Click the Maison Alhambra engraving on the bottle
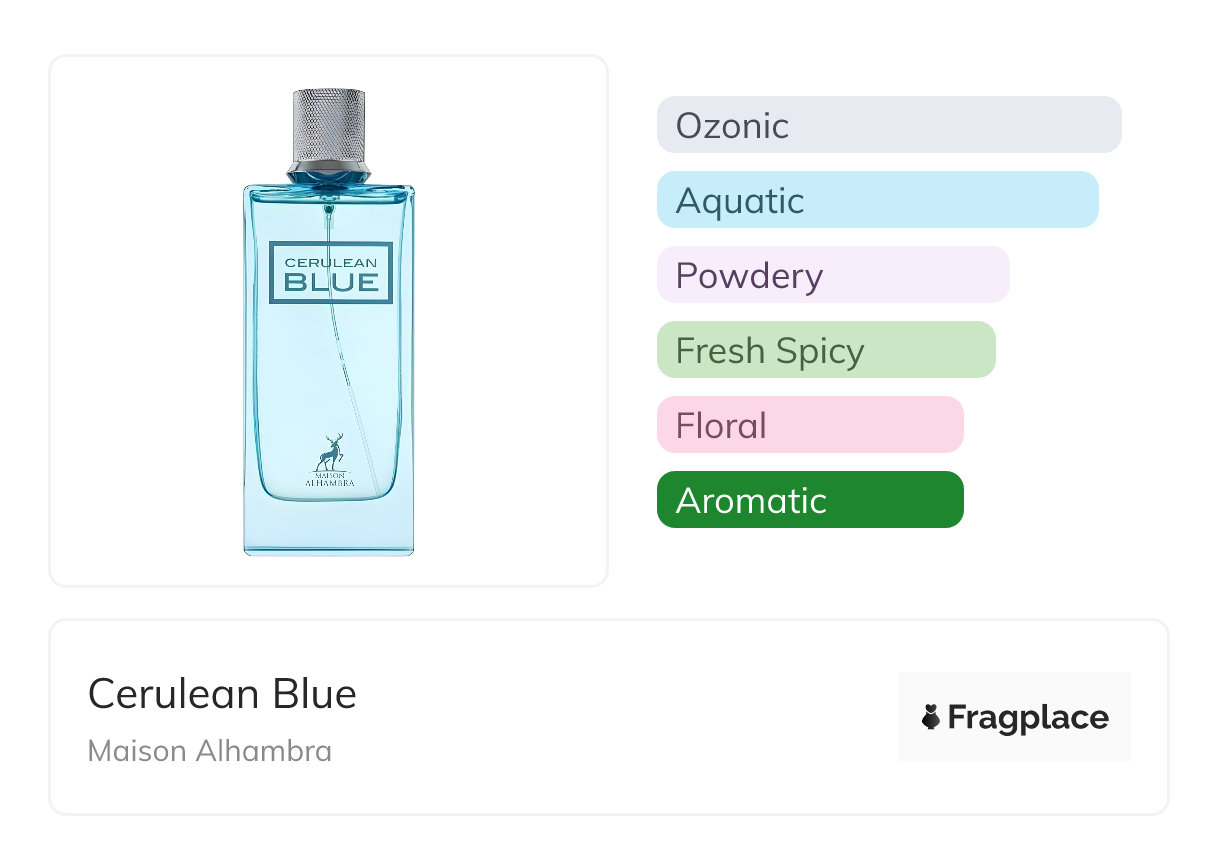This screenshot has width=1218, height=864. (329, 482)
